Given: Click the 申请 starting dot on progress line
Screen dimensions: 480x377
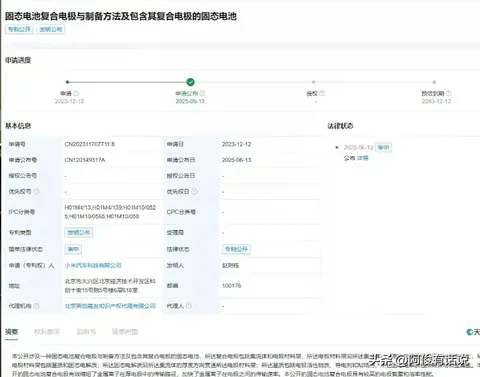Looking at the screenshot, I should (x=68, y=82).
